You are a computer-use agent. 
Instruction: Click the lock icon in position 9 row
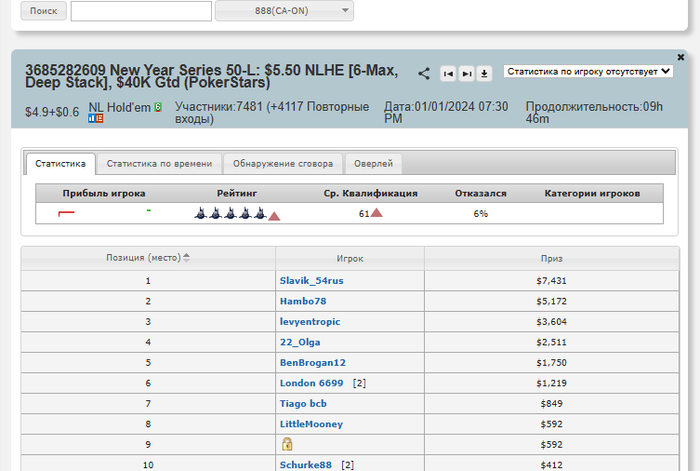(x=287, y=444)
